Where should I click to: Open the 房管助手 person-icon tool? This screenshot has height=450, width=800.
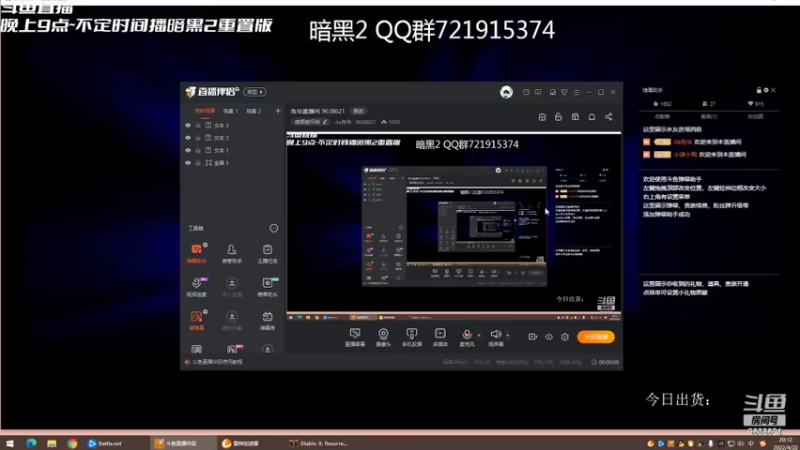[x=232, y=253]
